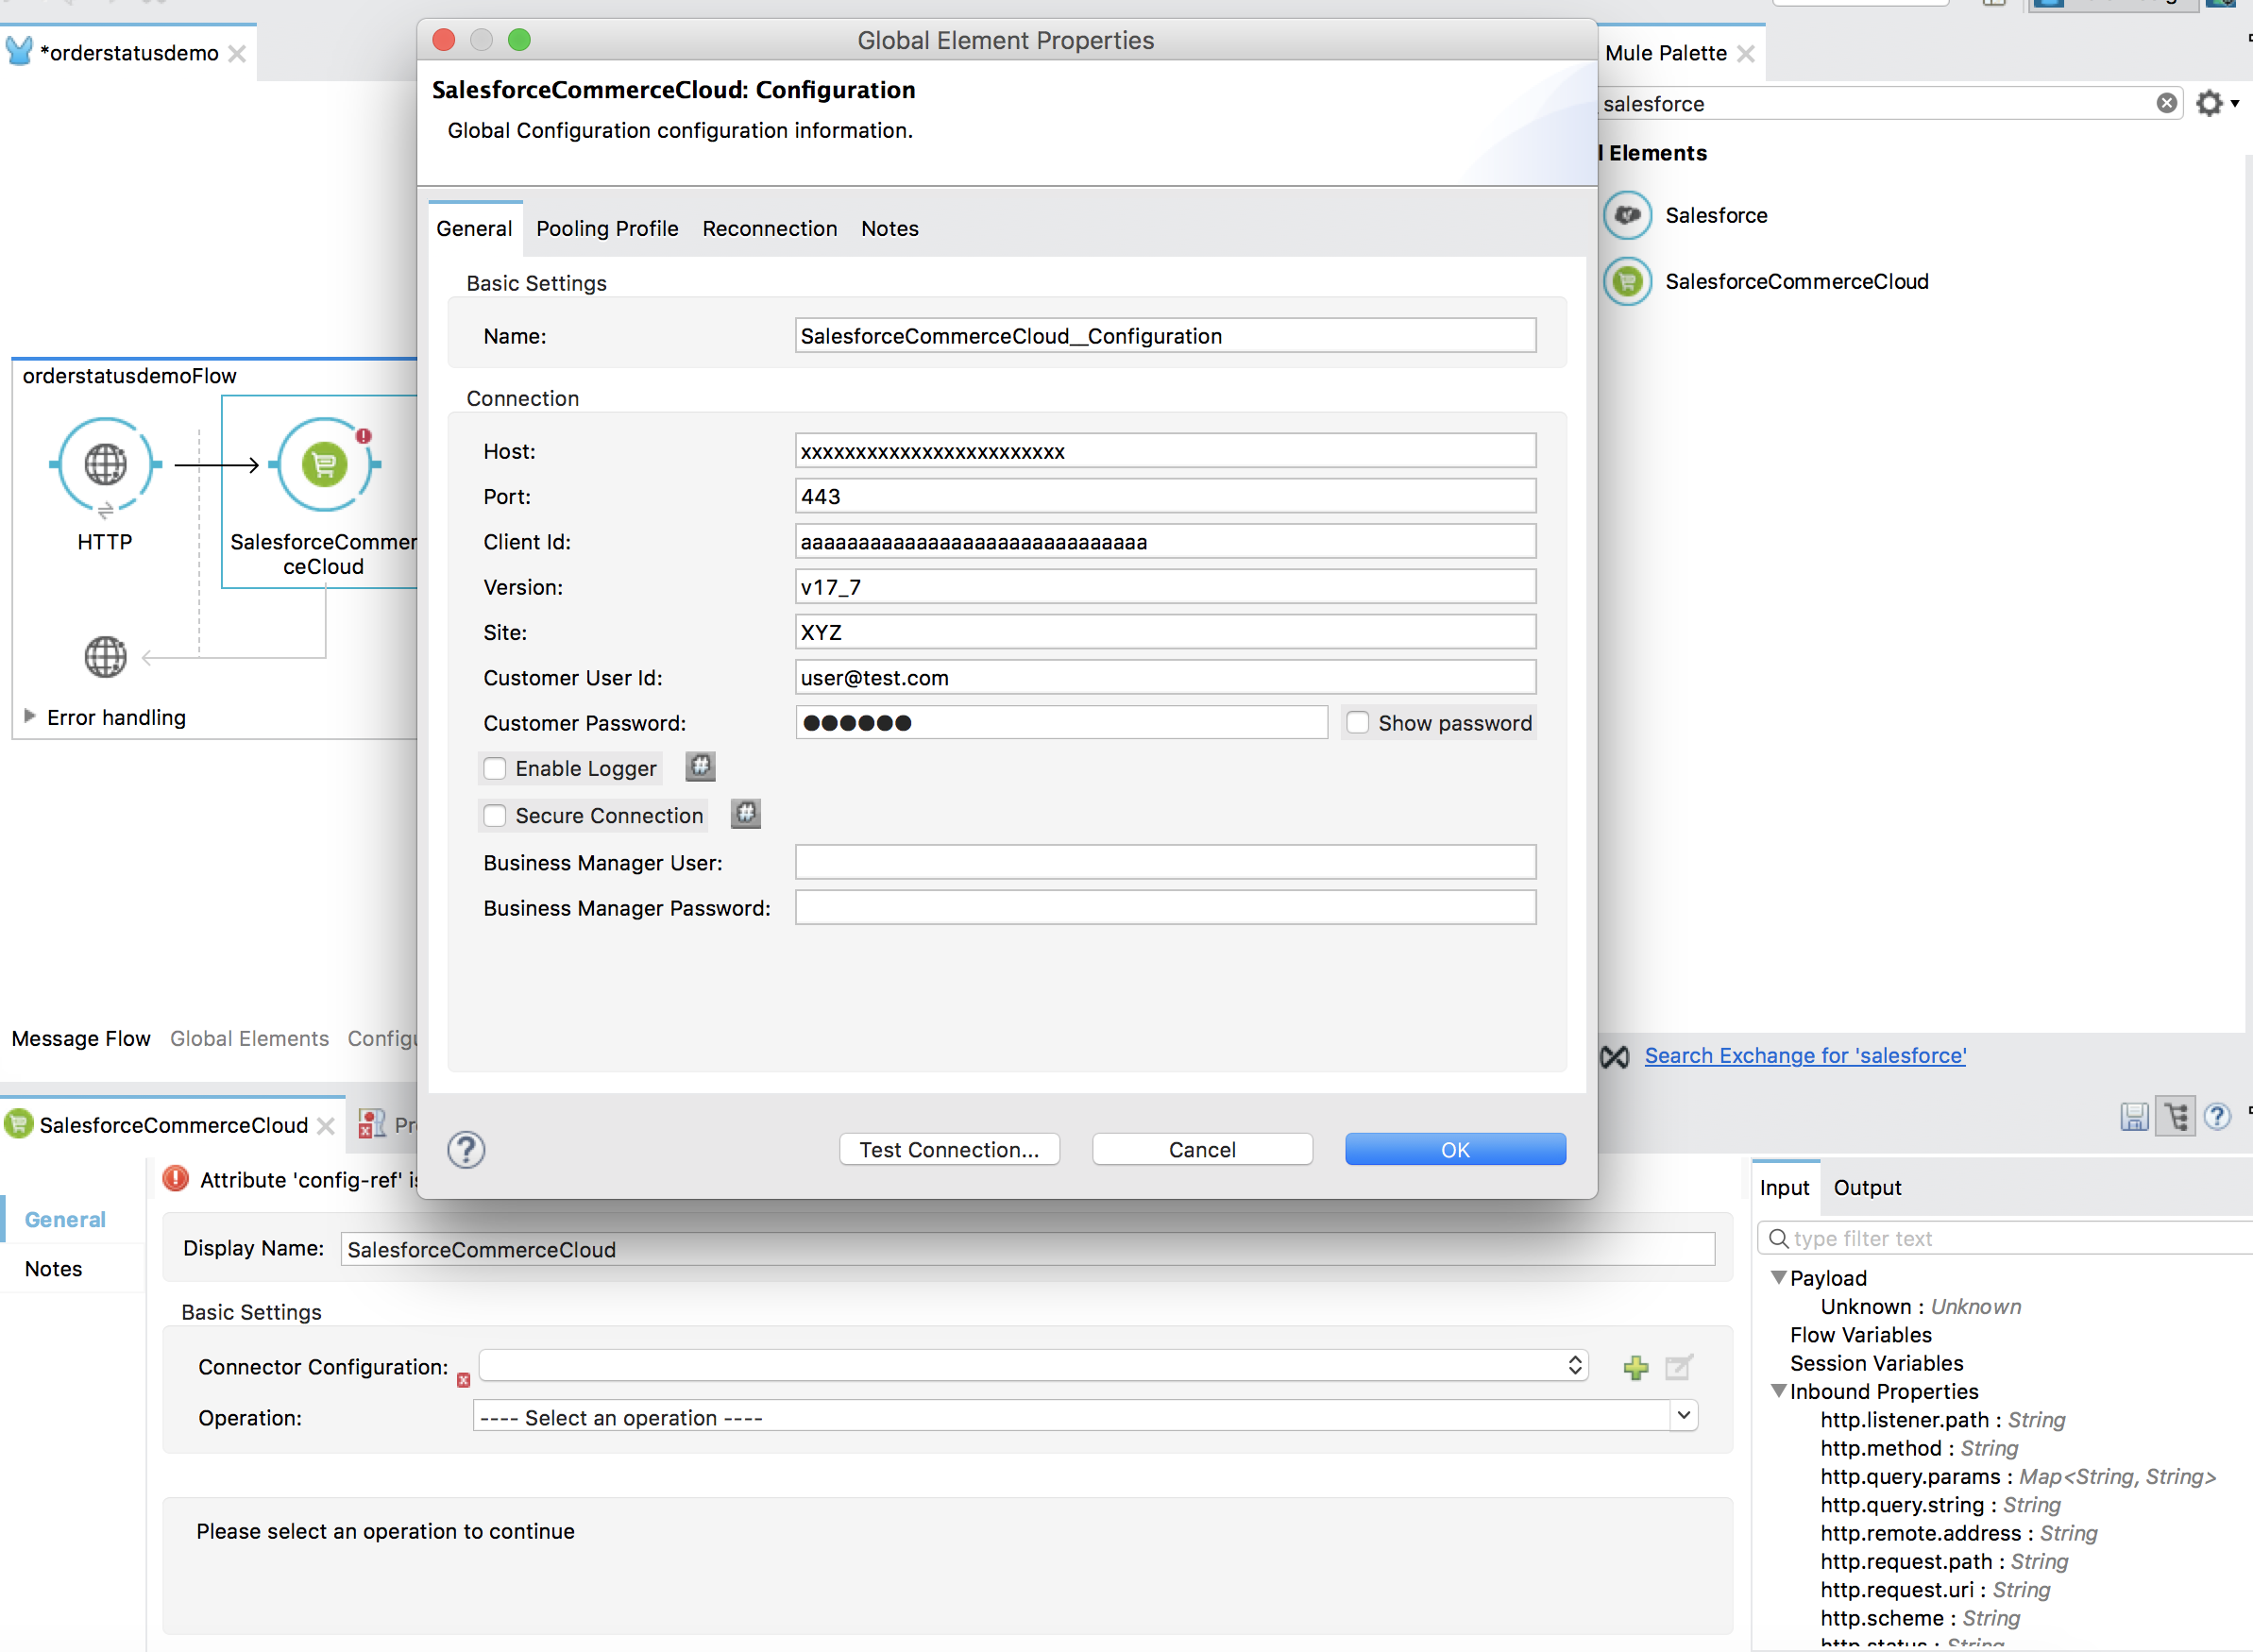Click the Host input field
The width and height of the screenshot is (2253, 1652).
click(1165, 450)
